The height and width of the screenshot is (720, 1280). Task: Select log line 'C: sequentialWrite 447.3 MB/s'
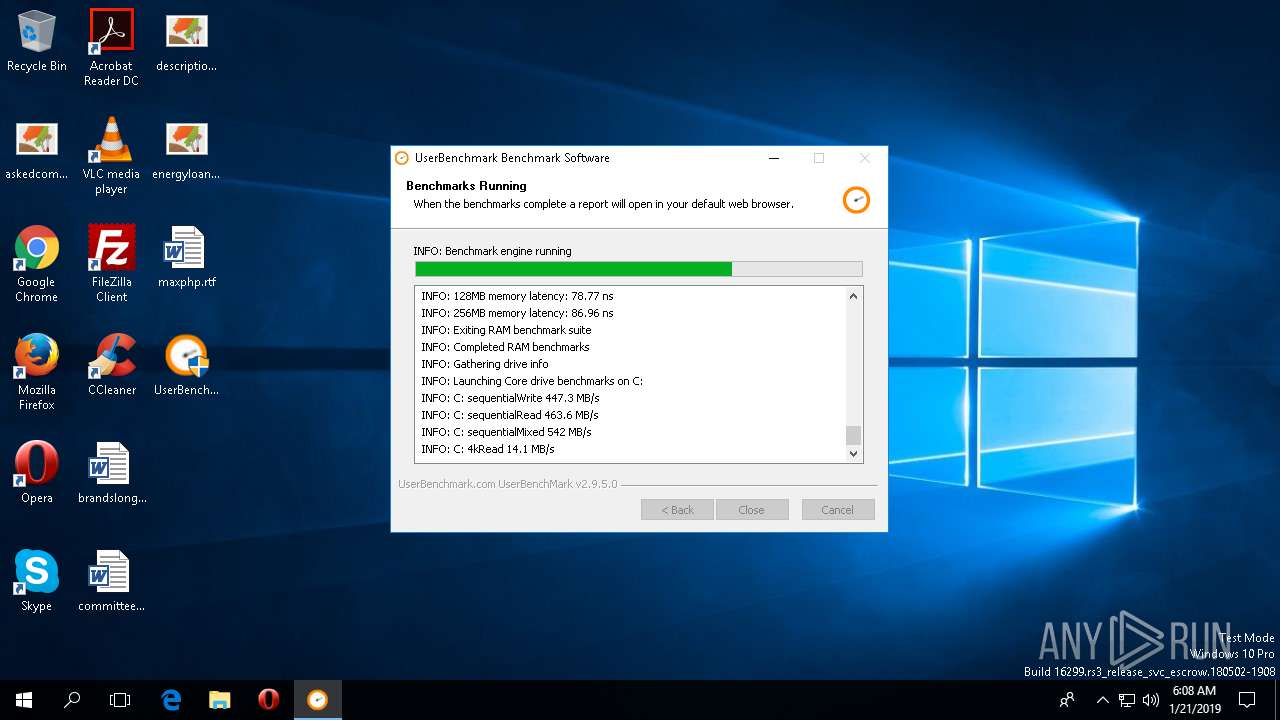(x=510, y=398)
